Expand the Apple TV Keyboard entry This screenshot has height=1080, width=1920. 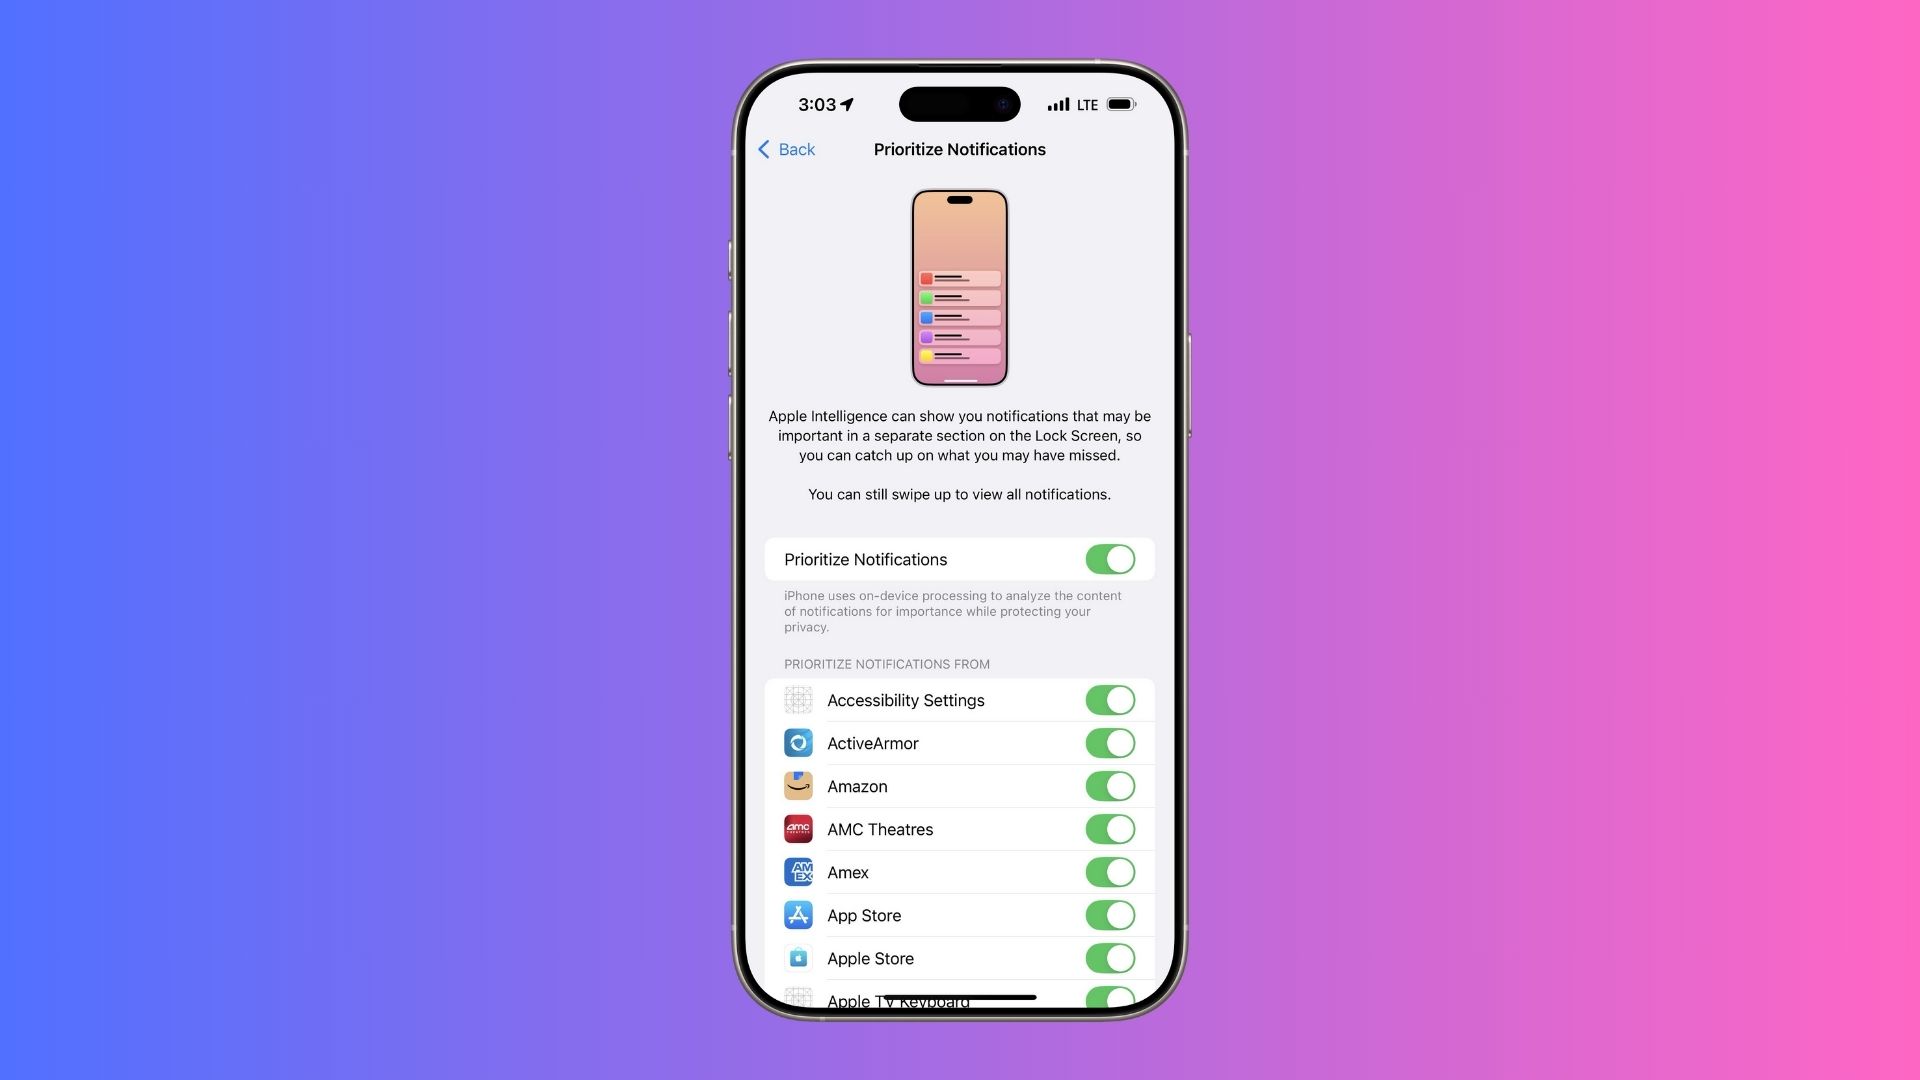959,1001
